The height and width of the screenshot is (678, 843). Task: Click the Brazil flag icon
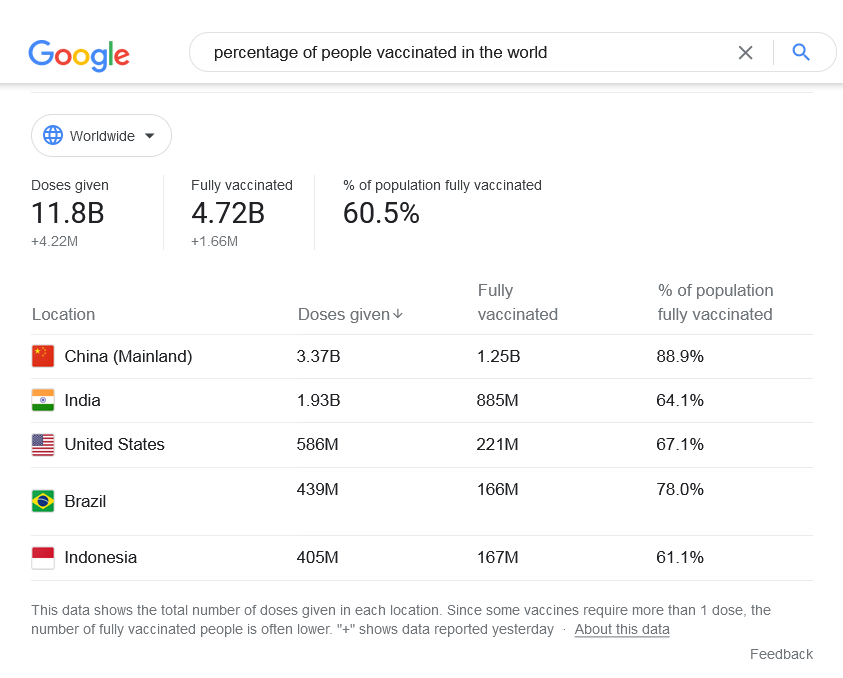tap(43, 501)
